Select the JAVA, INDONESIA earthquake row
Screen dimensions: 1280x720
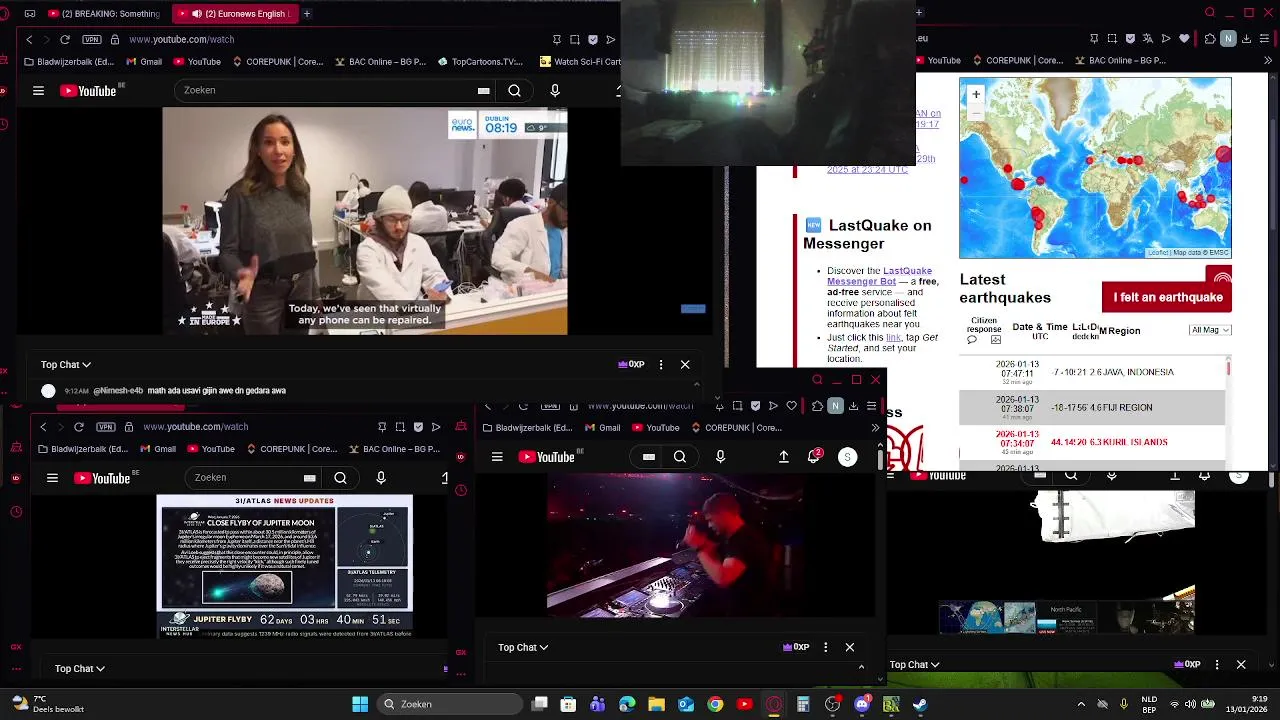tap(1092, 372)
